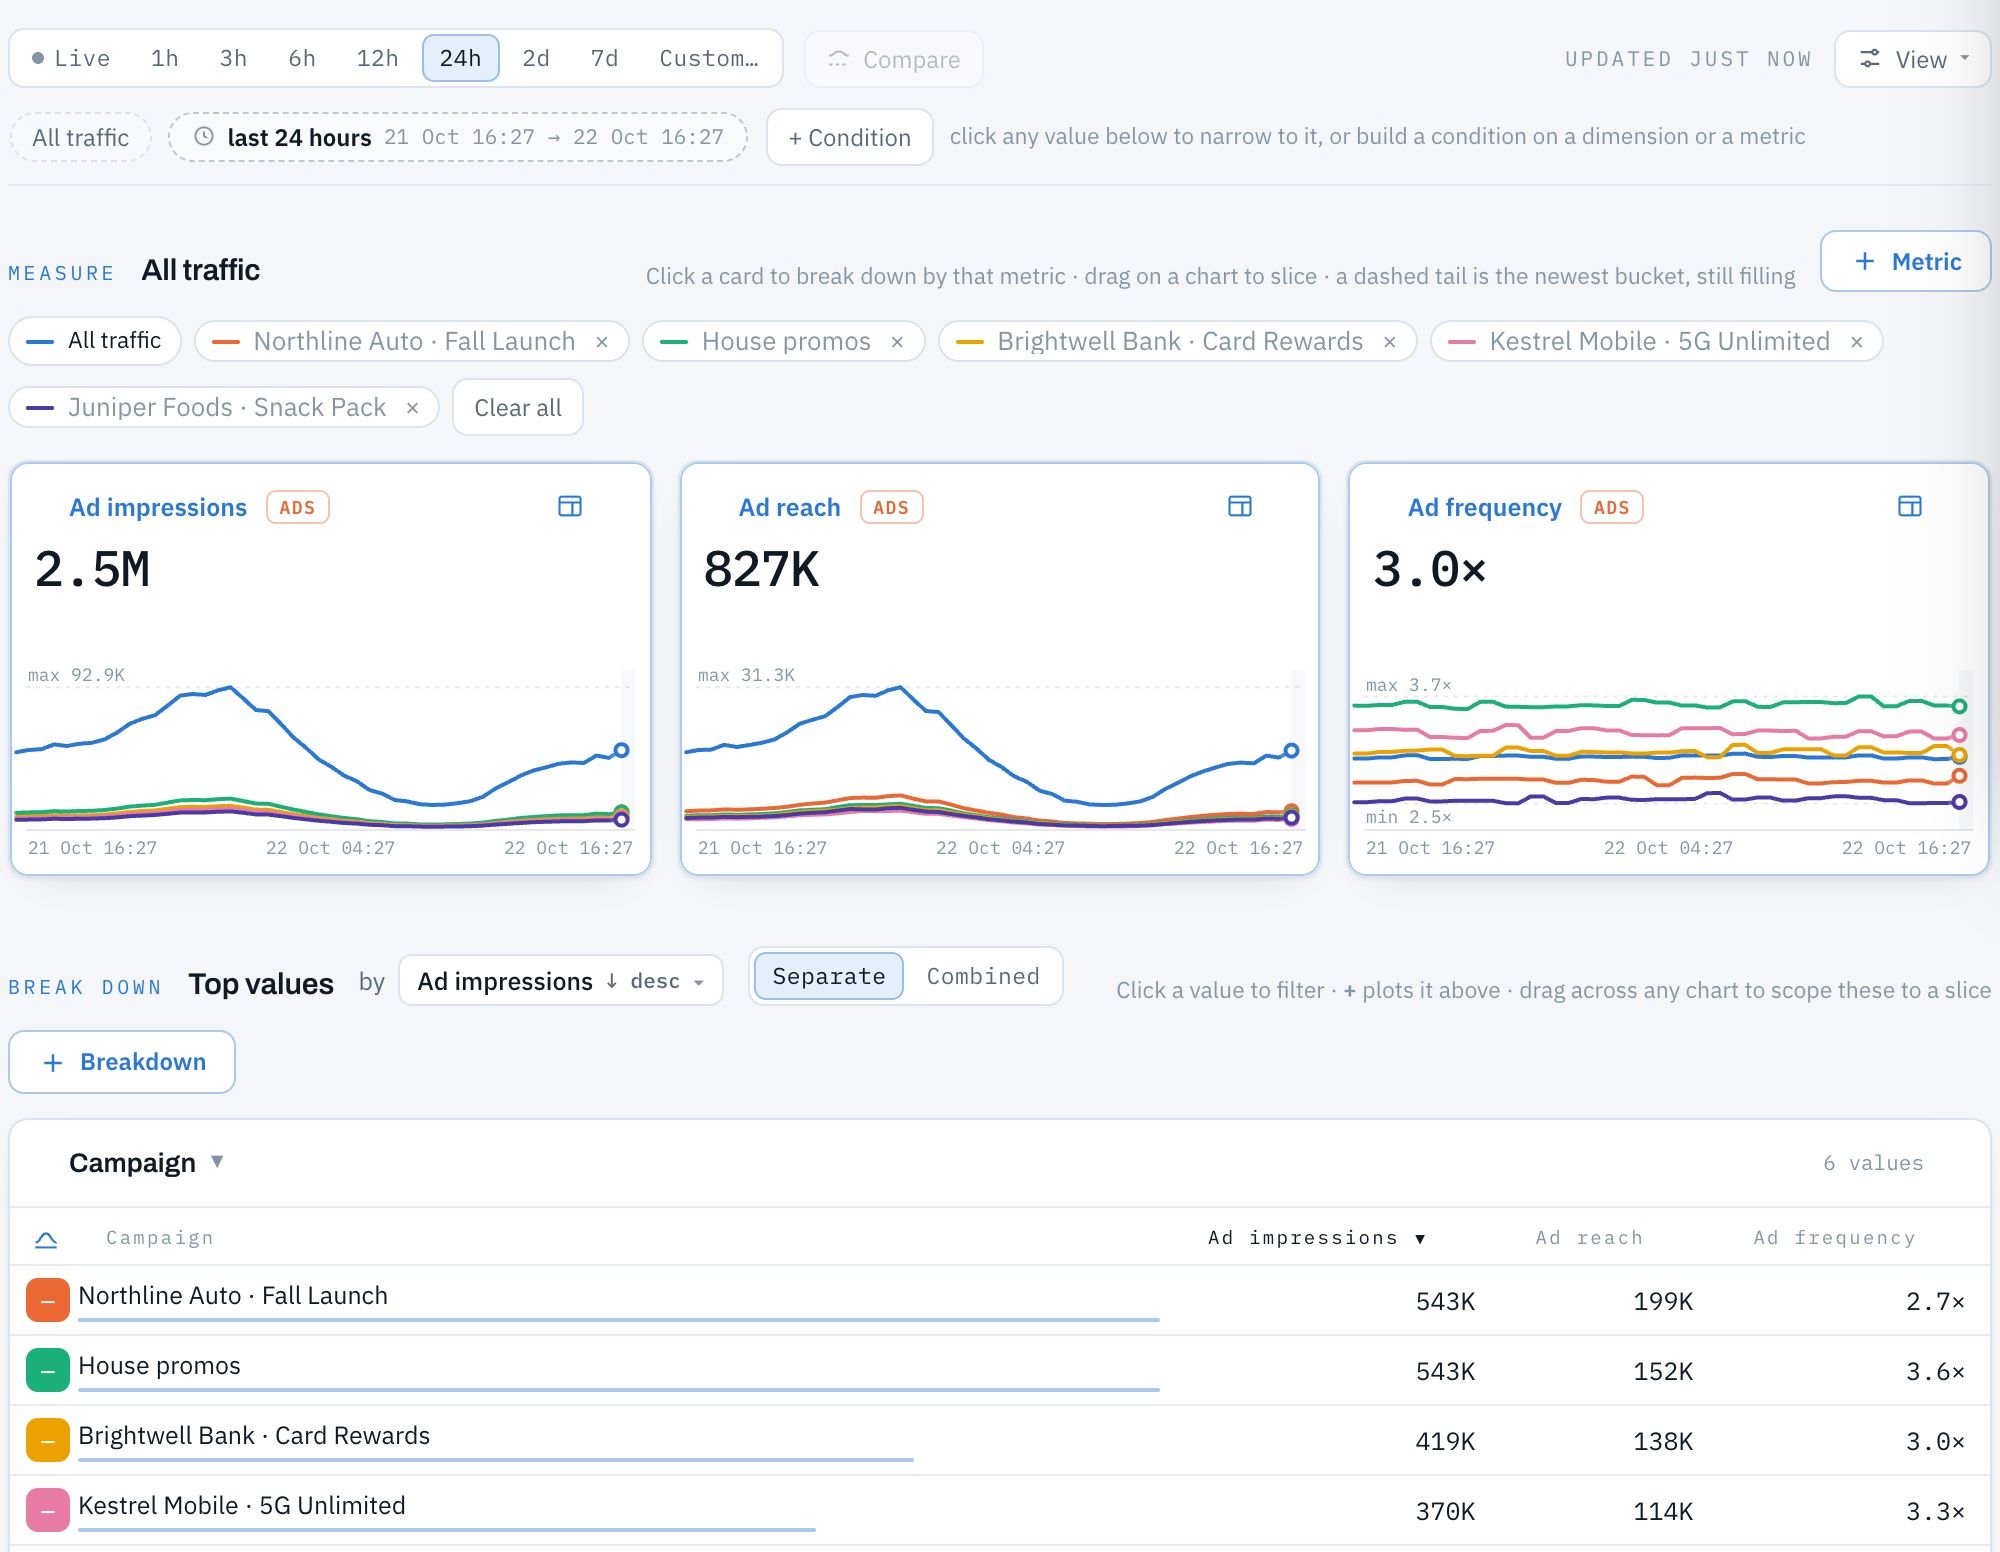Image resolution: width=2000 pixels, height=1552 pixels.
Task: Open Ad impressions desc sort dropdown
Action: 560,981
